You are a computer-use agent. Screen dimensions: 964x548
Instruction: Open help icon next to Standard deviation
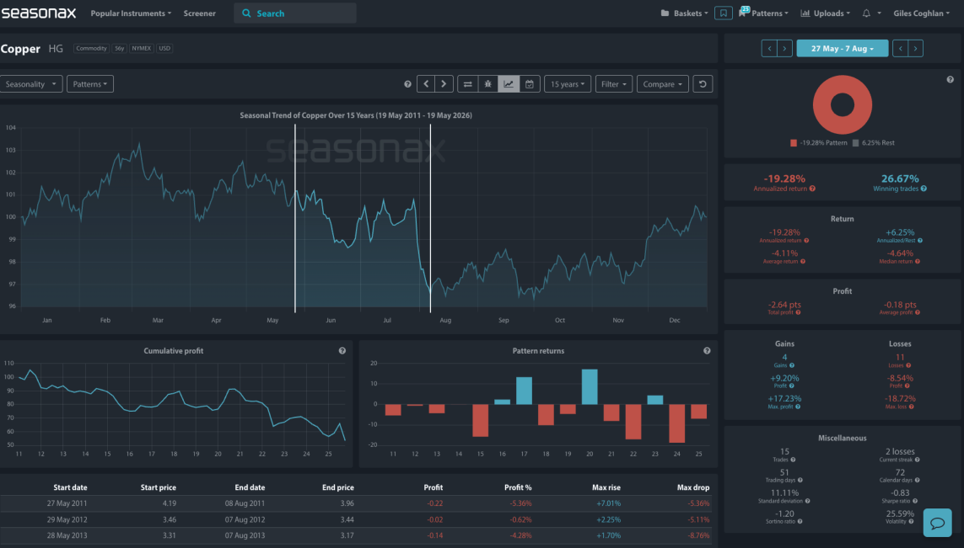tap(807, 501)
